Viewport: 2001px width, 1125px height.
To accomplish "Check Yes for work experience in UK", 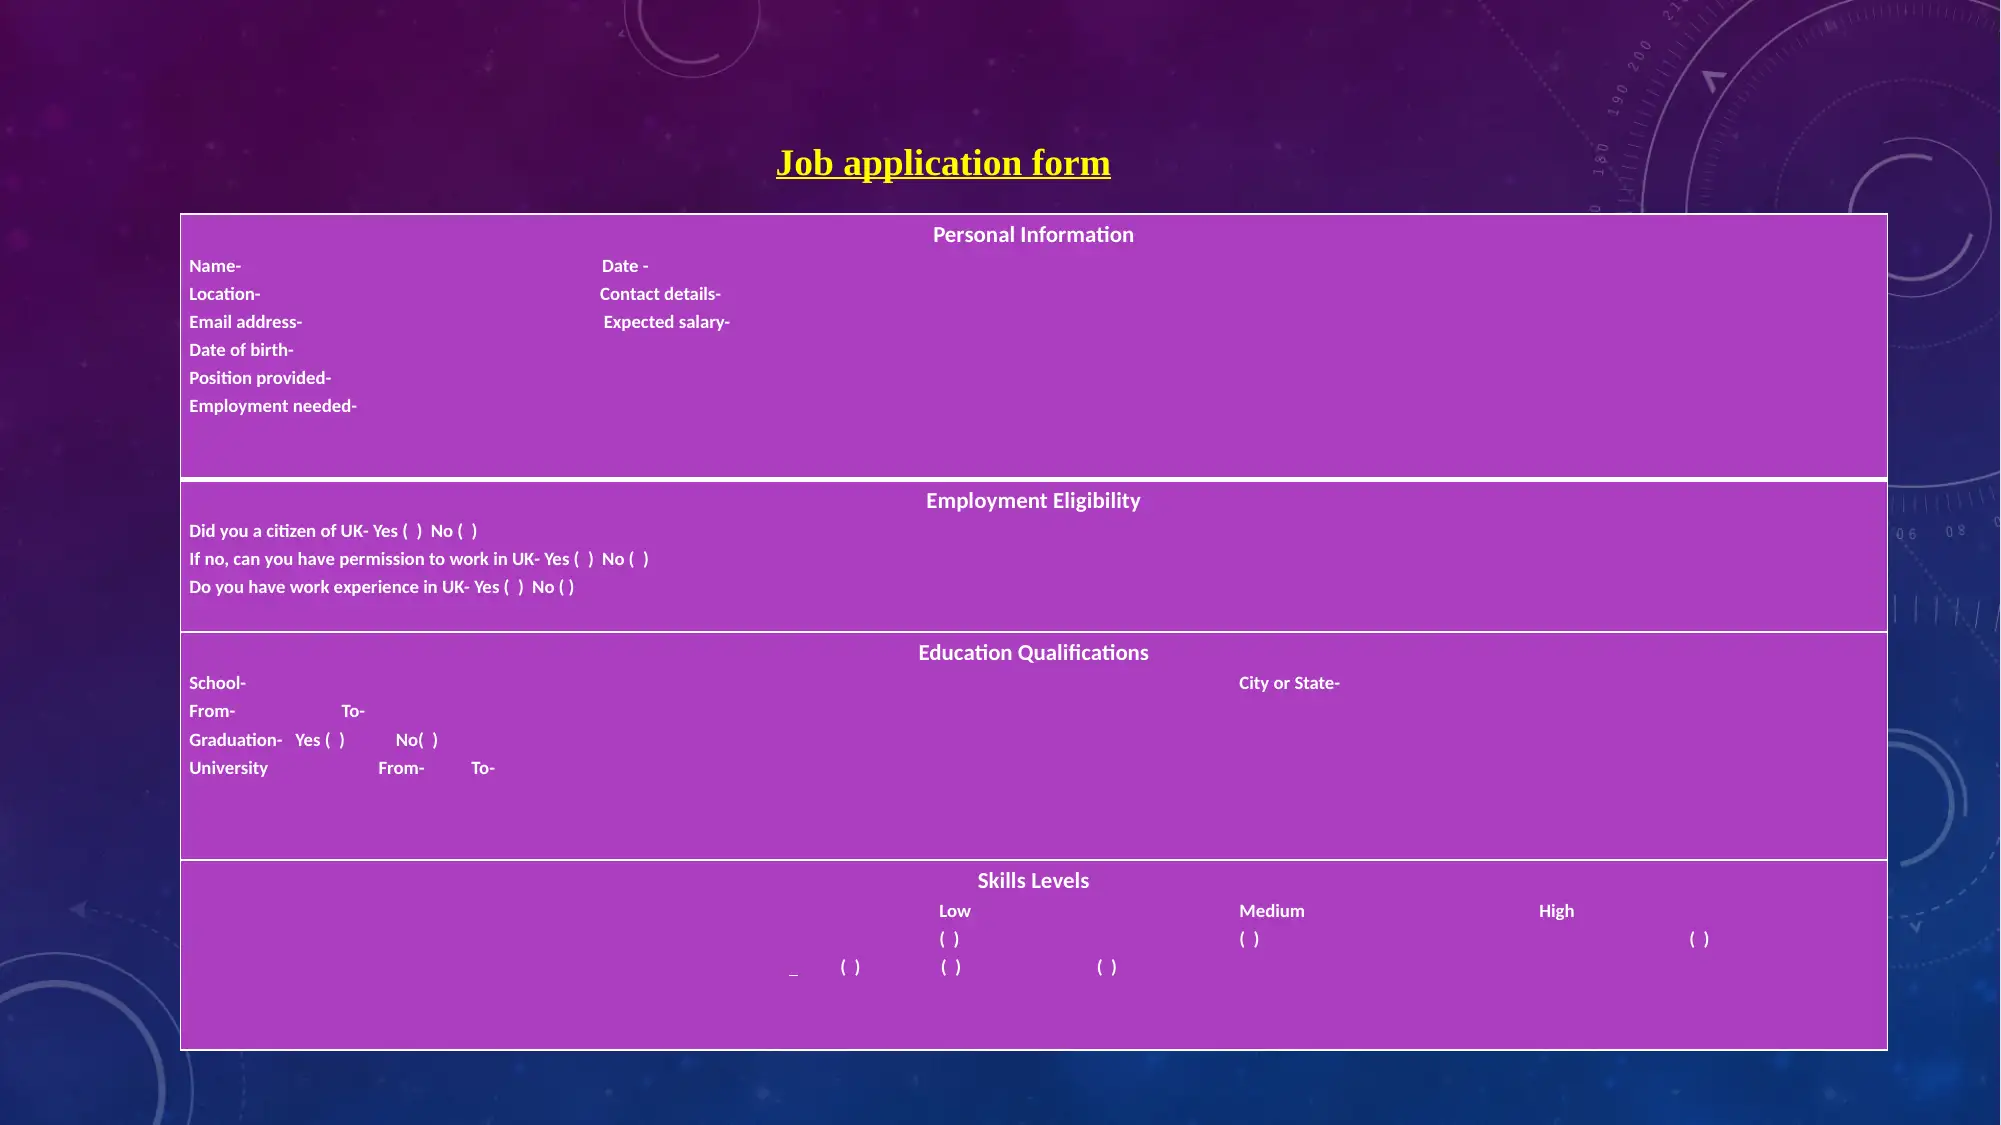I will pyautogui.click(x=514, y=587).
